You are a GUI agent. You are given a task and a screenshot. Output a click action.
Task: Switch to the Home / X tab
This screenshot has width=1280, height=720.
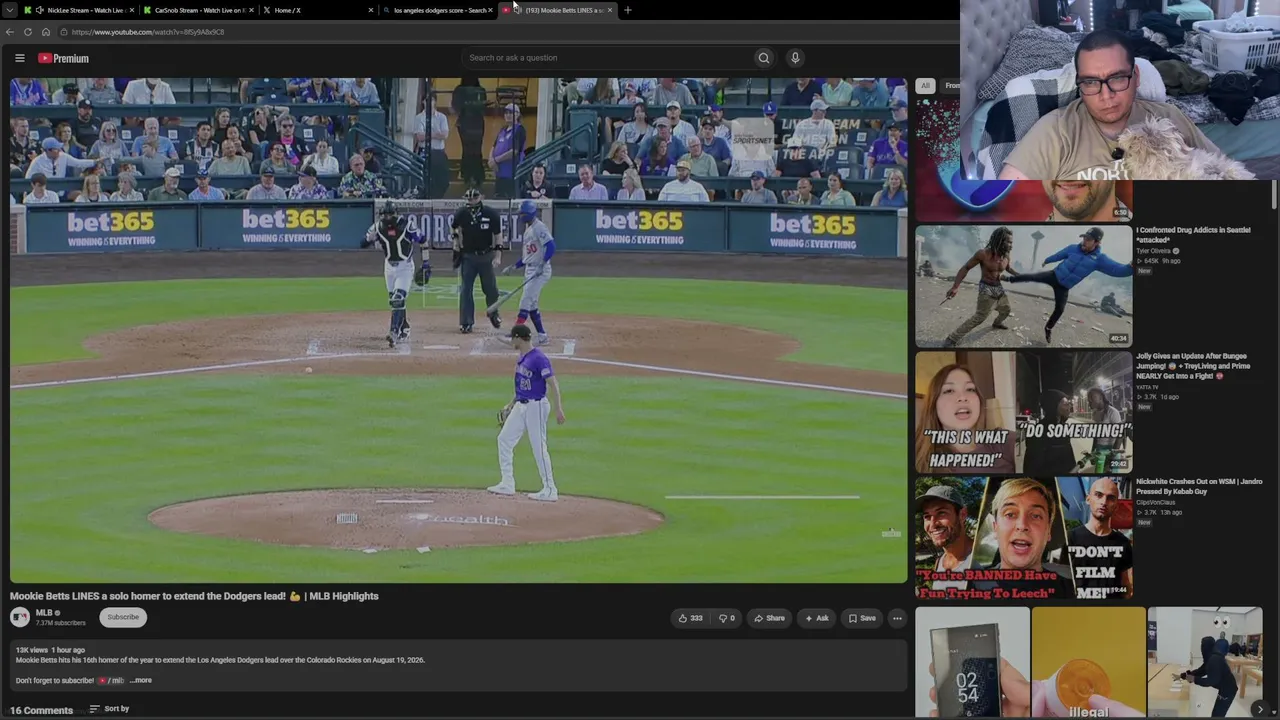pyautogui.click(x=318, y=10)
